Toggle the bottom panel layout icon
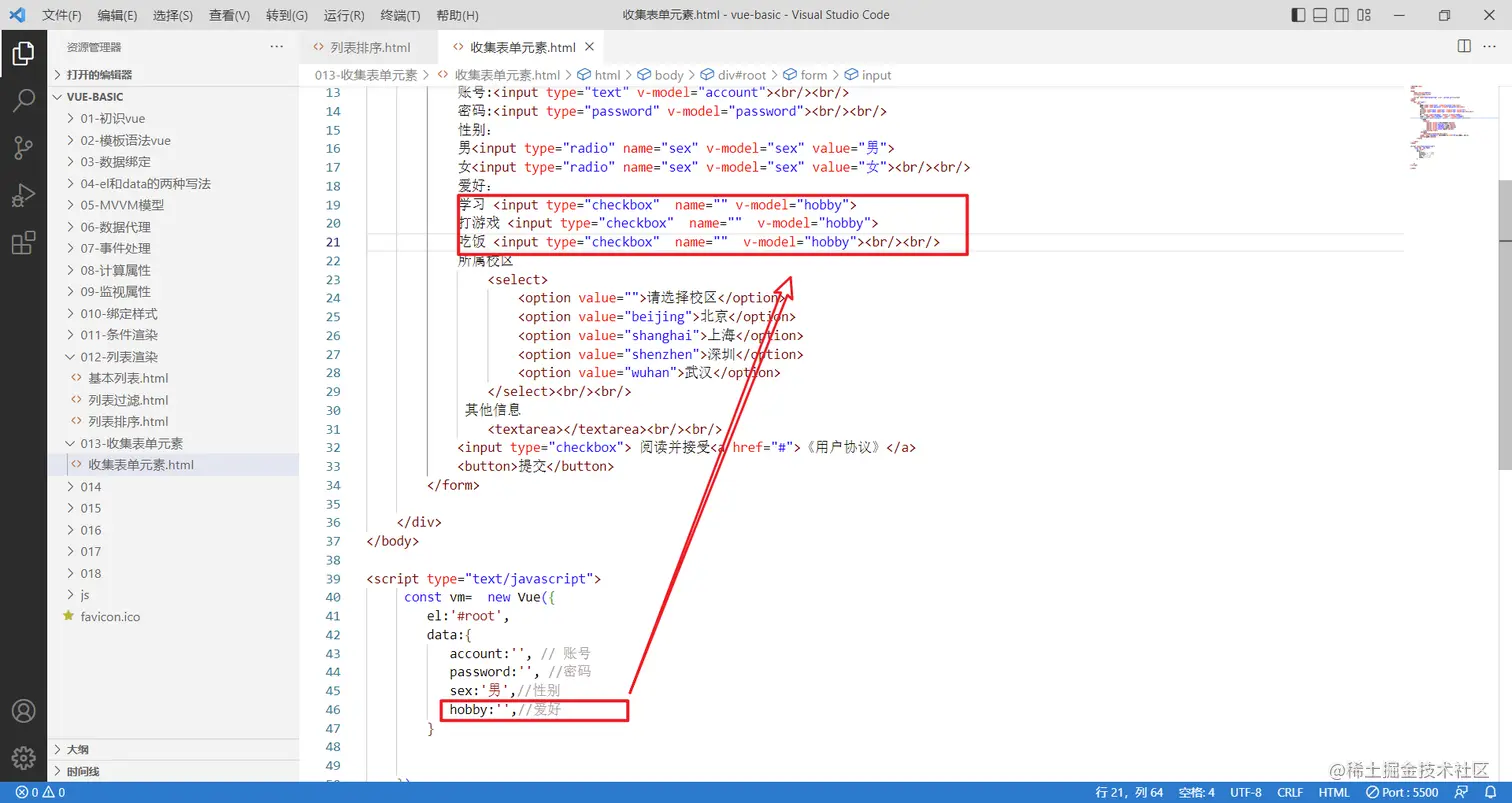 [1320, 15]
